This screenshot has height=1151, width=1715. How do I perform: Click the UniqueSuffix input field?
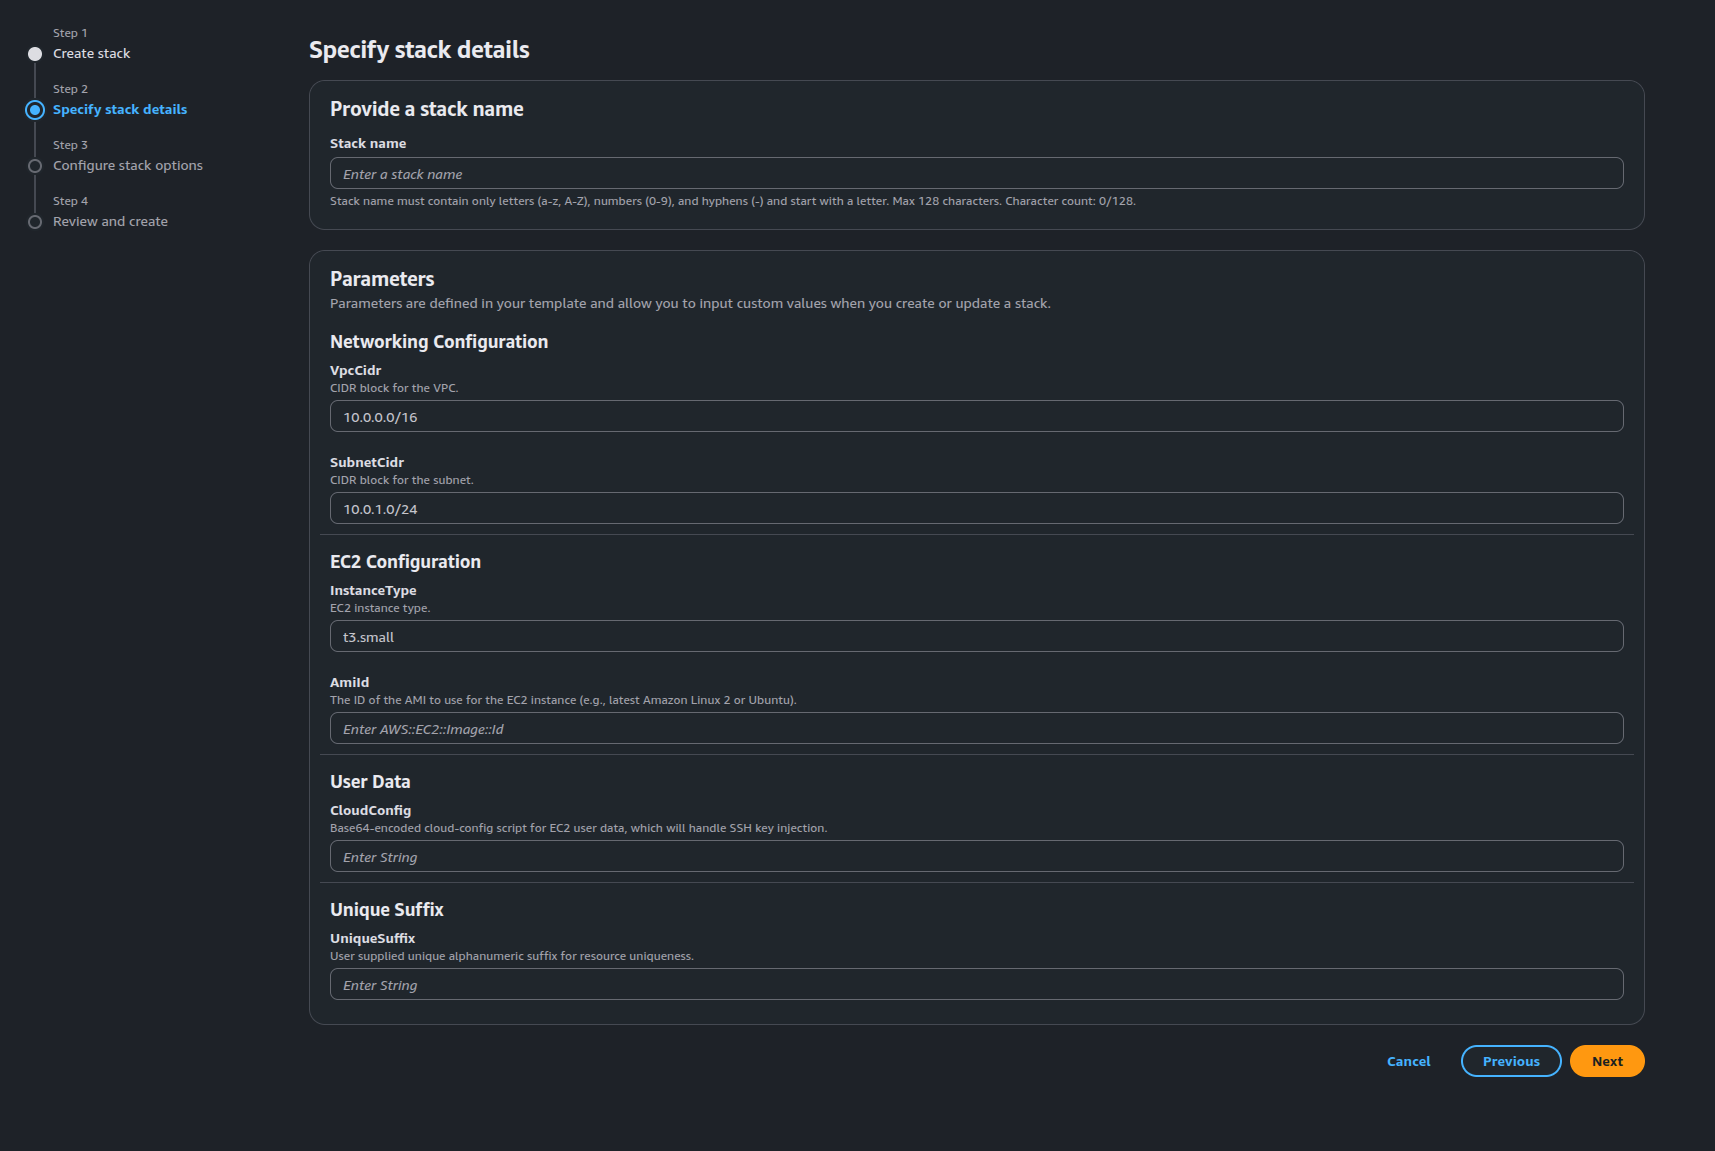[x=975, y=984]
